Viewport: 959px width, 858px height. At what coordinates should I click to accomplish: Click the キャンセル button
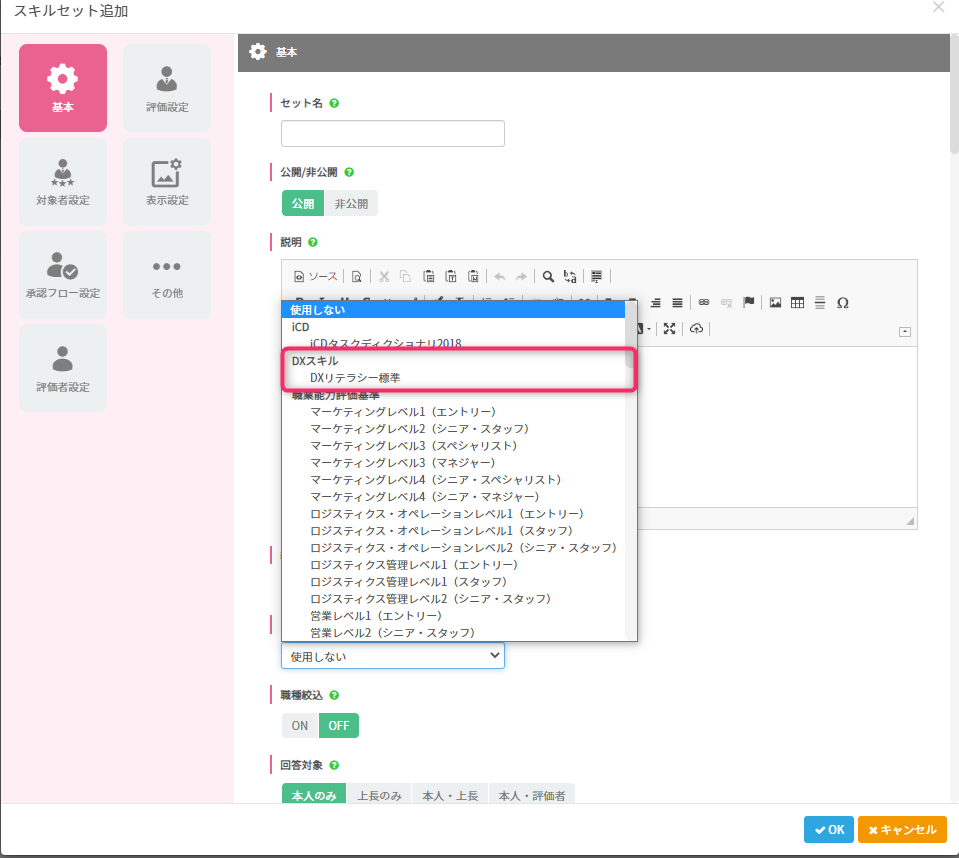pyautogui.click(x=901, y=829)
